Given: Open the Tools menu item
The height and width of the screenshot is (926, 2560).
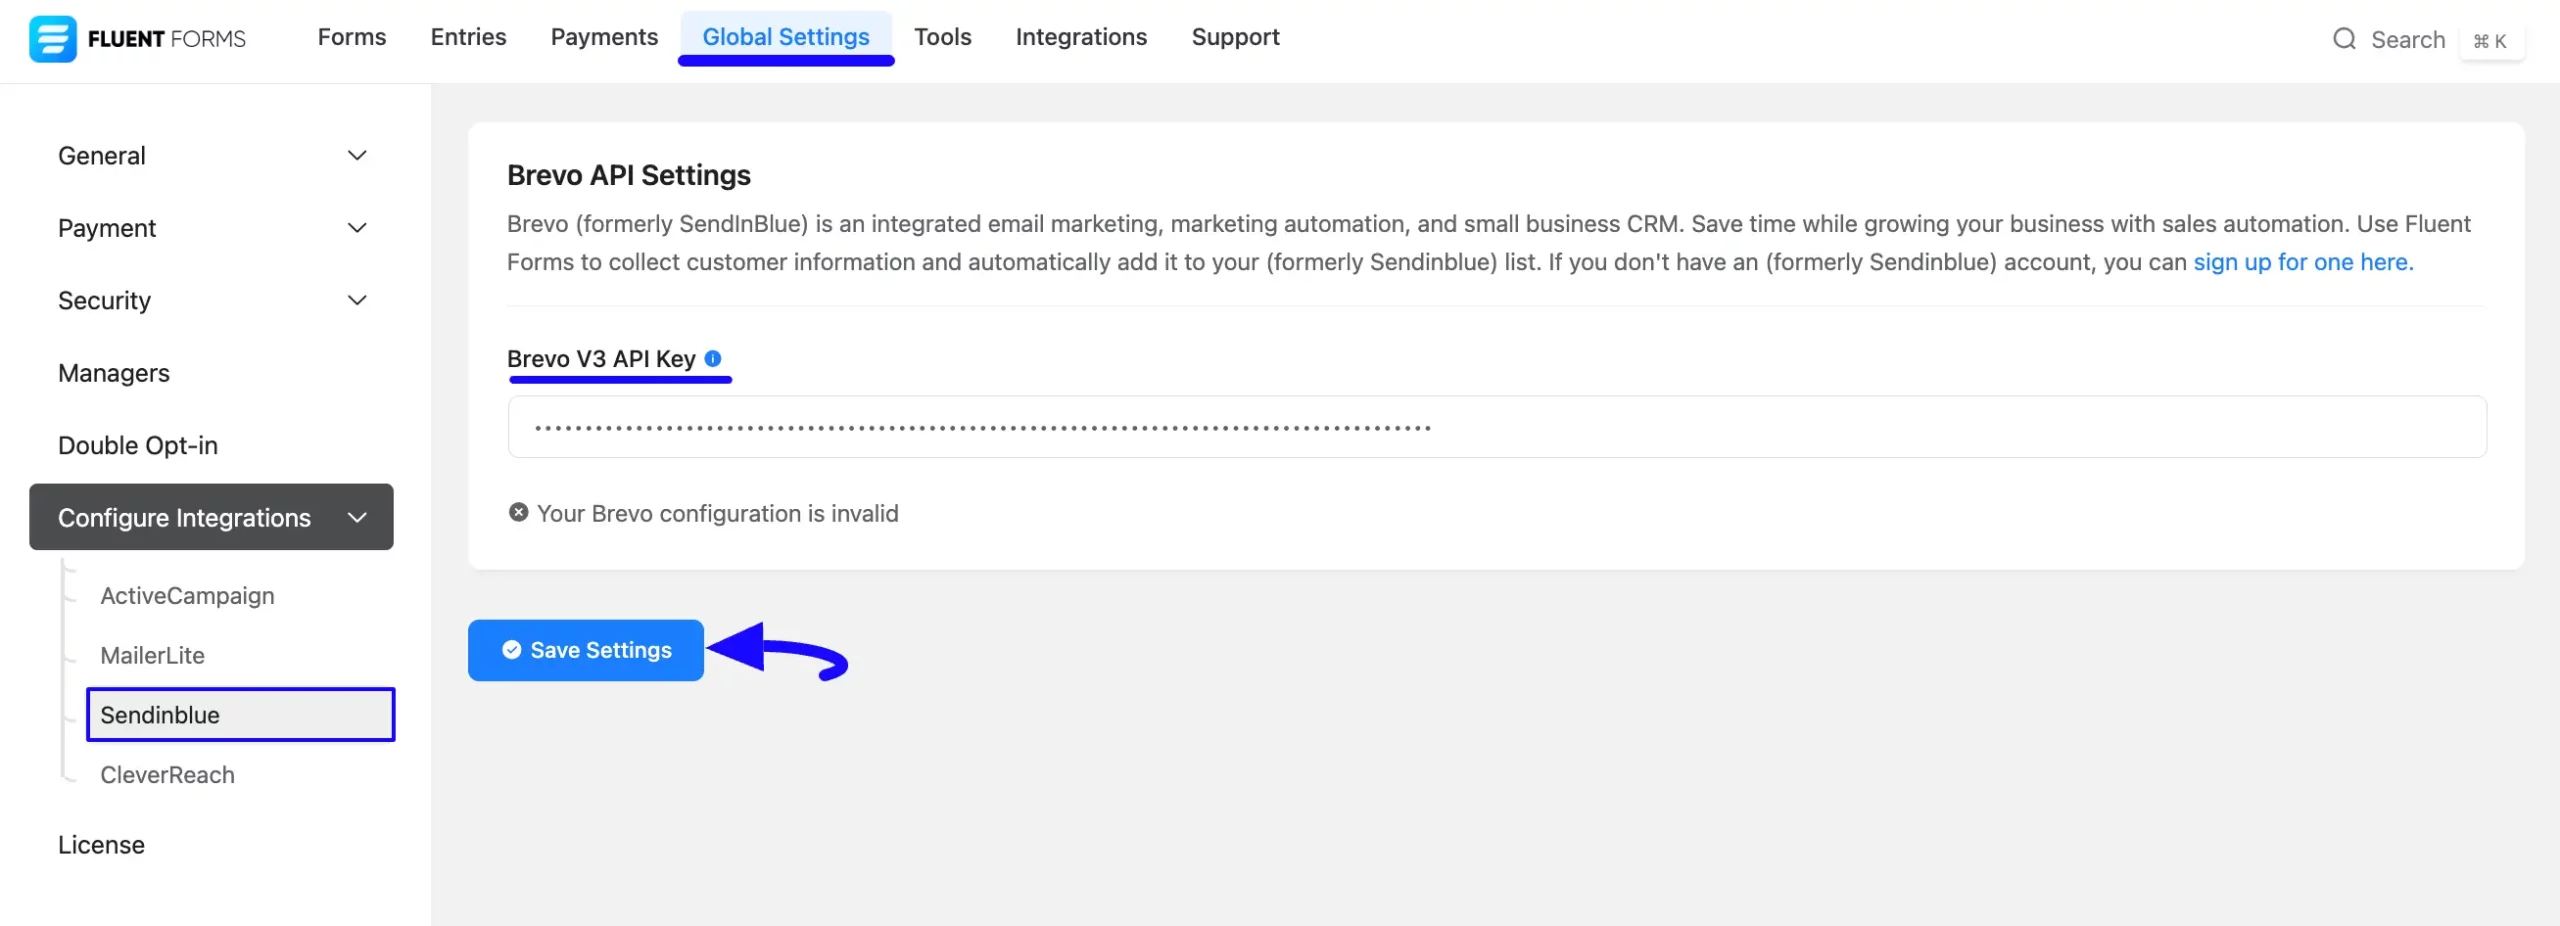Looking at the screenshot, I should (x=942, y=37).
